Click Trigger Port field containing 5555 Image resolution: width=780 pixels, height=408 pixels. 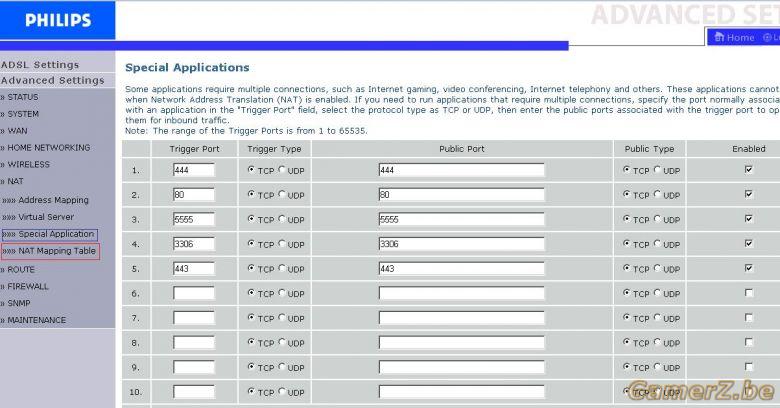point(194,219)
